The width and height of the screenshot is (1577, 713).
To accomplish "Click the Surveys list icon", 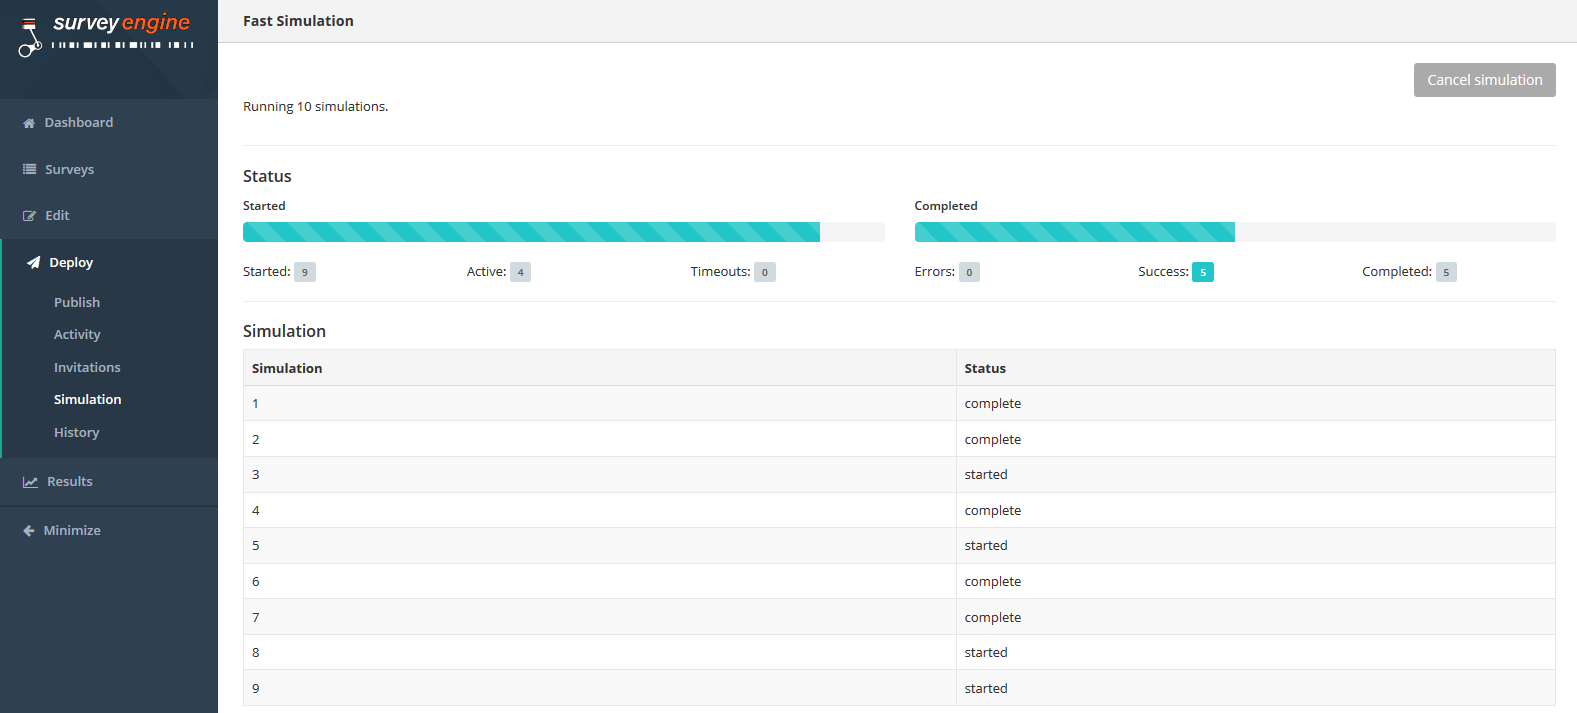I will pos(30,170).
